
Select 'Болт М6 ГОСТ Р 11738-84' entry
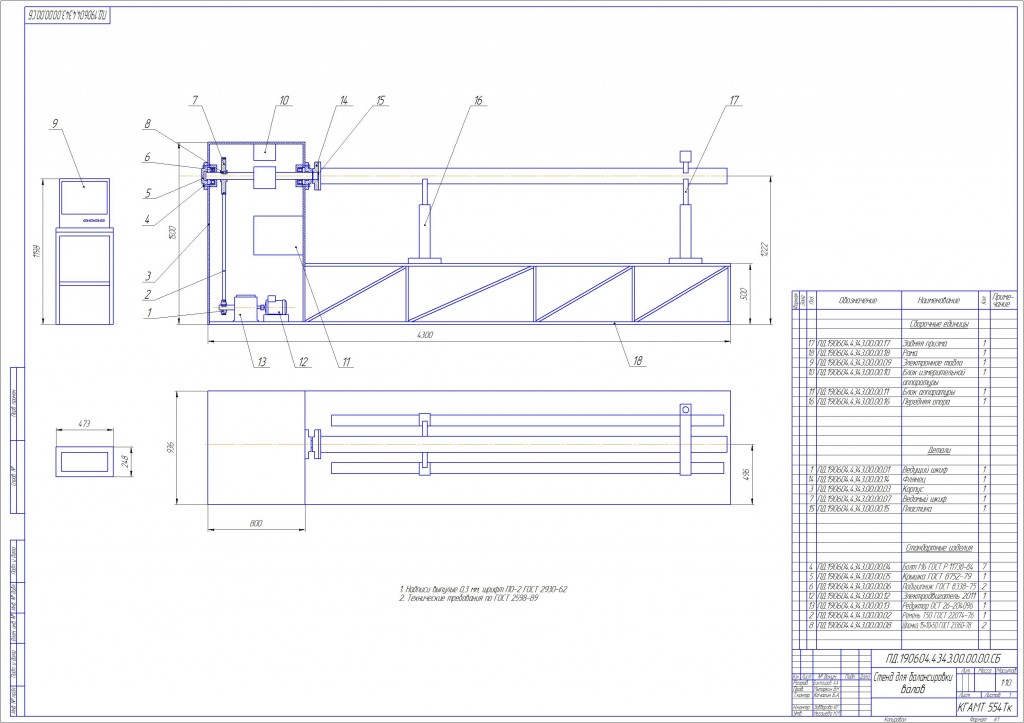[x=938, y=567]
